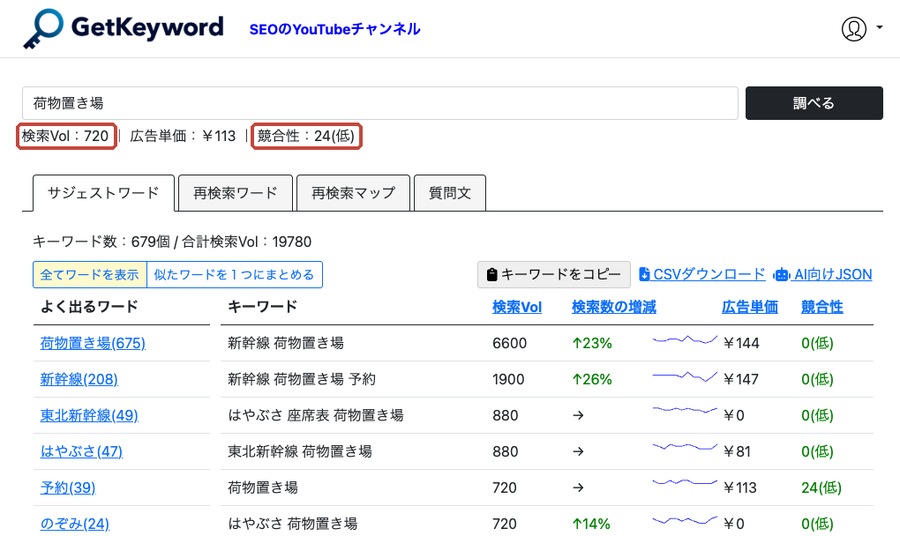Click the ↑26% growth value

pyautogui.click(x=592, y=379)
